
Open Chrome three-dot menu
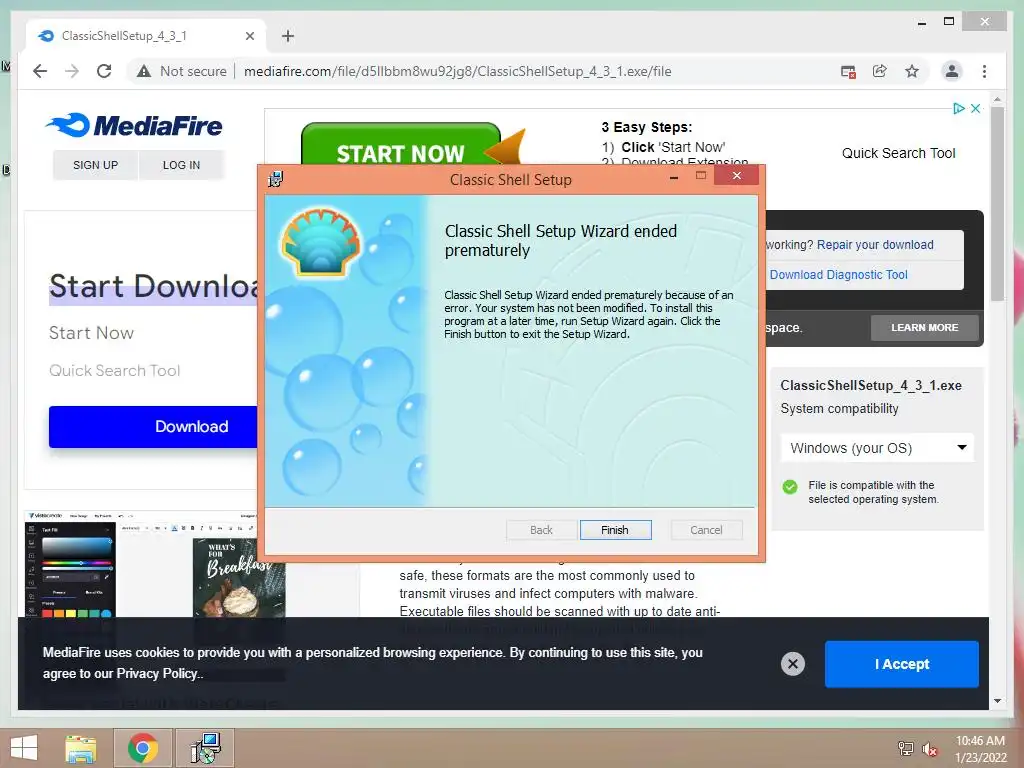pyautogui.click(x=984, y=71)
